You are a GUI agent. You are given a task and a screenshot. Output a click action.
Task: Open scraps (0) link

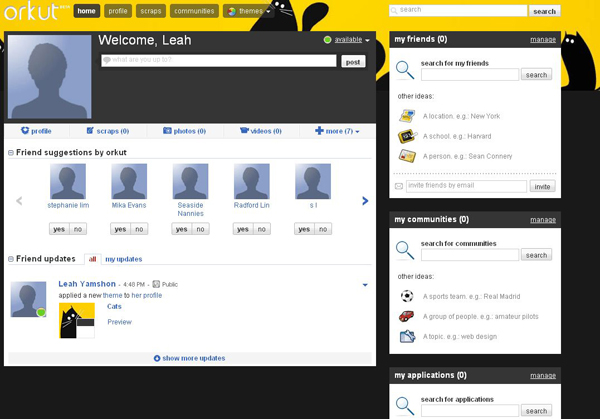(108, 131)
